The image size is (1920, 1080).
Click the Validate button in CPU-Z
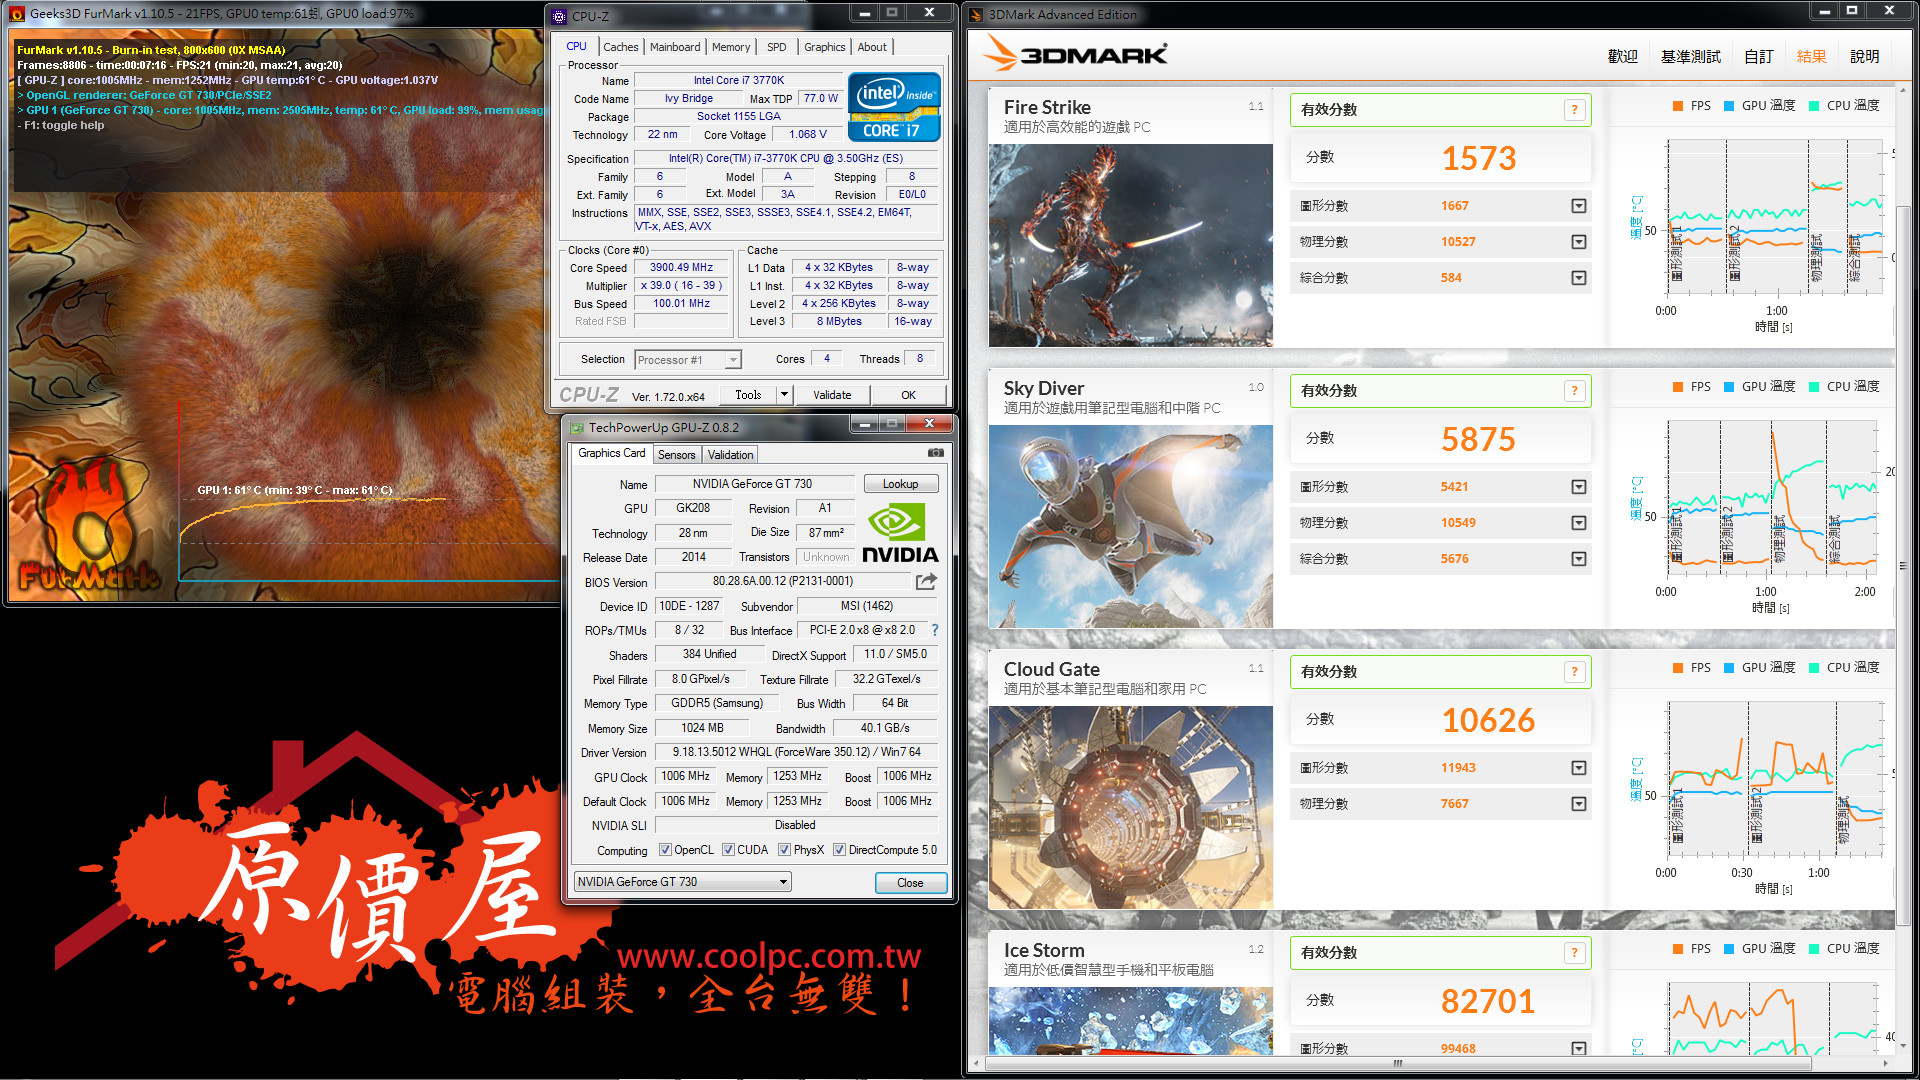coord(832,395)
